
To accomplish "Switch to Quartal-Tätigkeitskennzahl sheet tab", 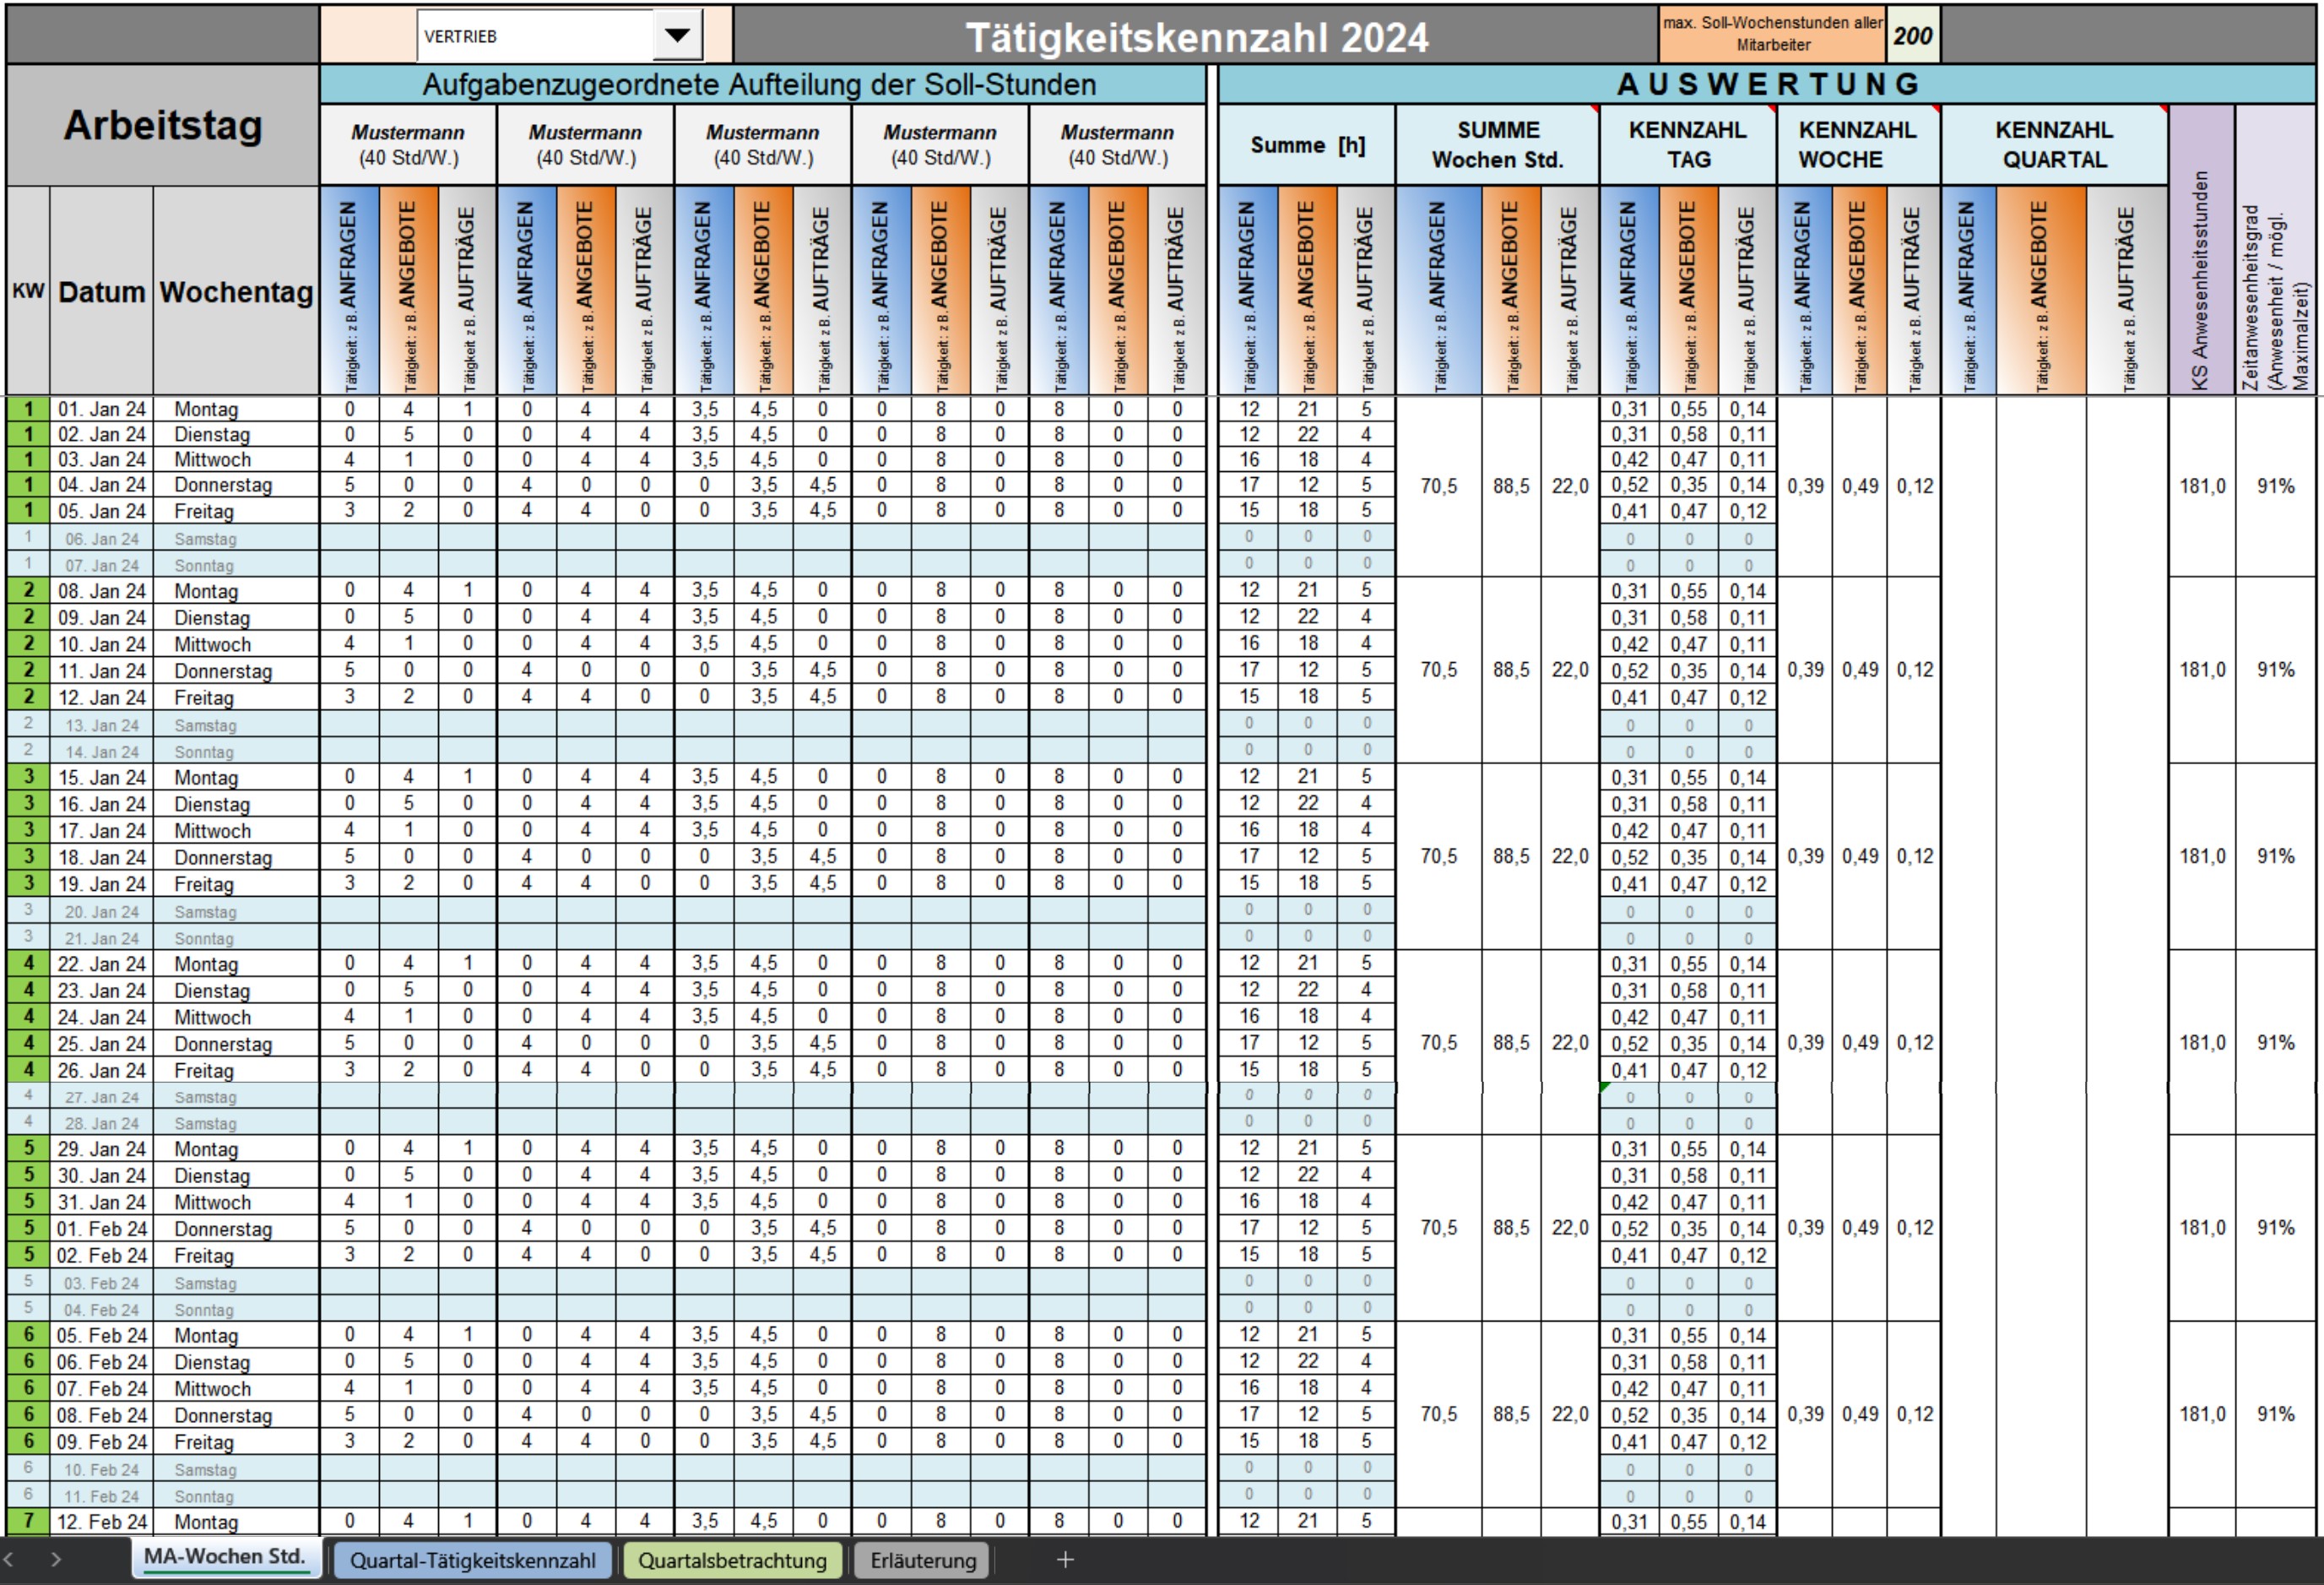I will point(472,1560).
